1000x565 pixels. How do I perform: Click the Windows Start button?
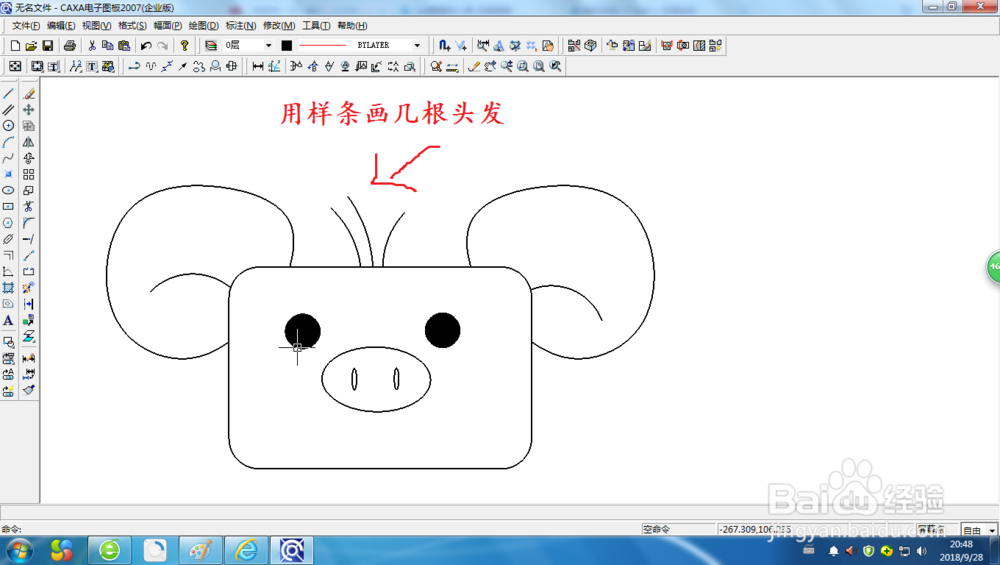pyautogui.click(x=19, y=551)
